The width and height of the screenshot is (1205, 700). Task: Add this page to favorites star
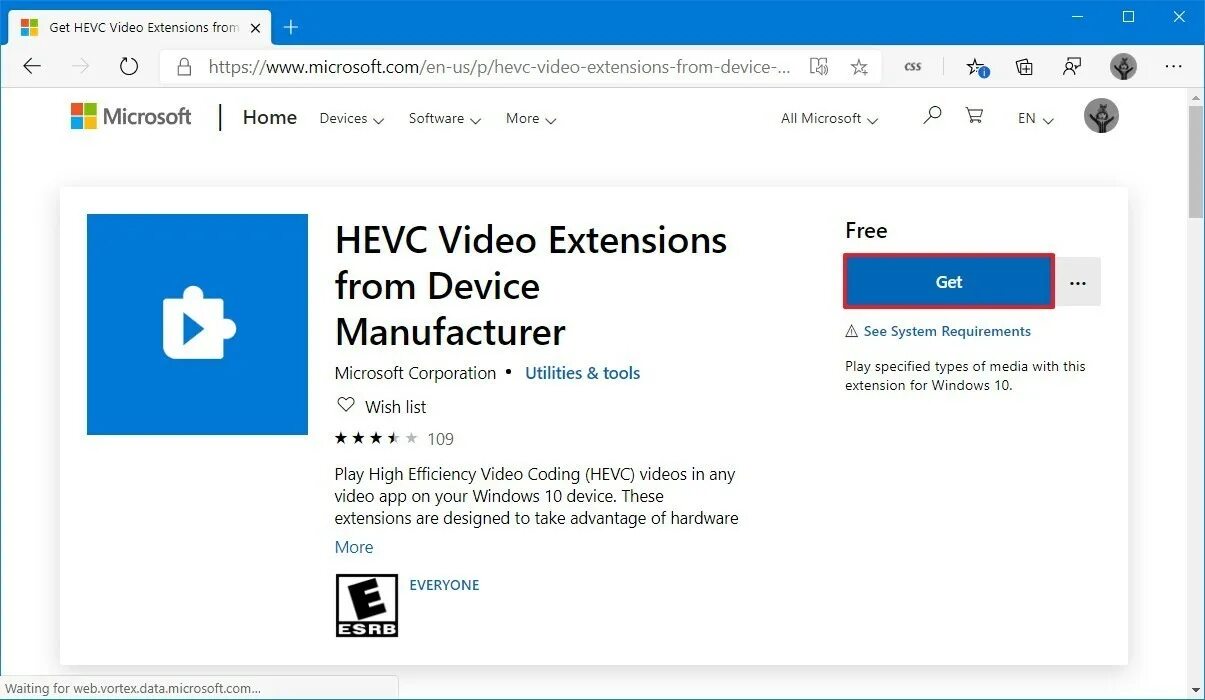point(859,67)
